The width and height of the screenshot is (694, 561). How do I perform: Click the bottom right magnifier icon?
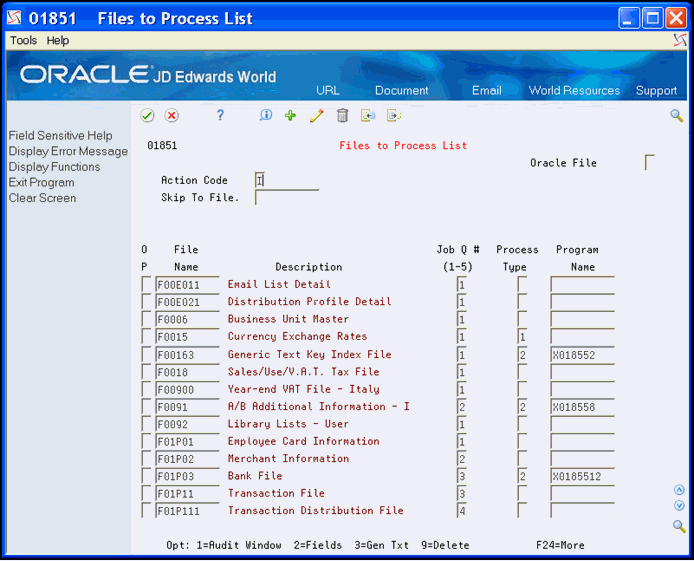(679, 526)
